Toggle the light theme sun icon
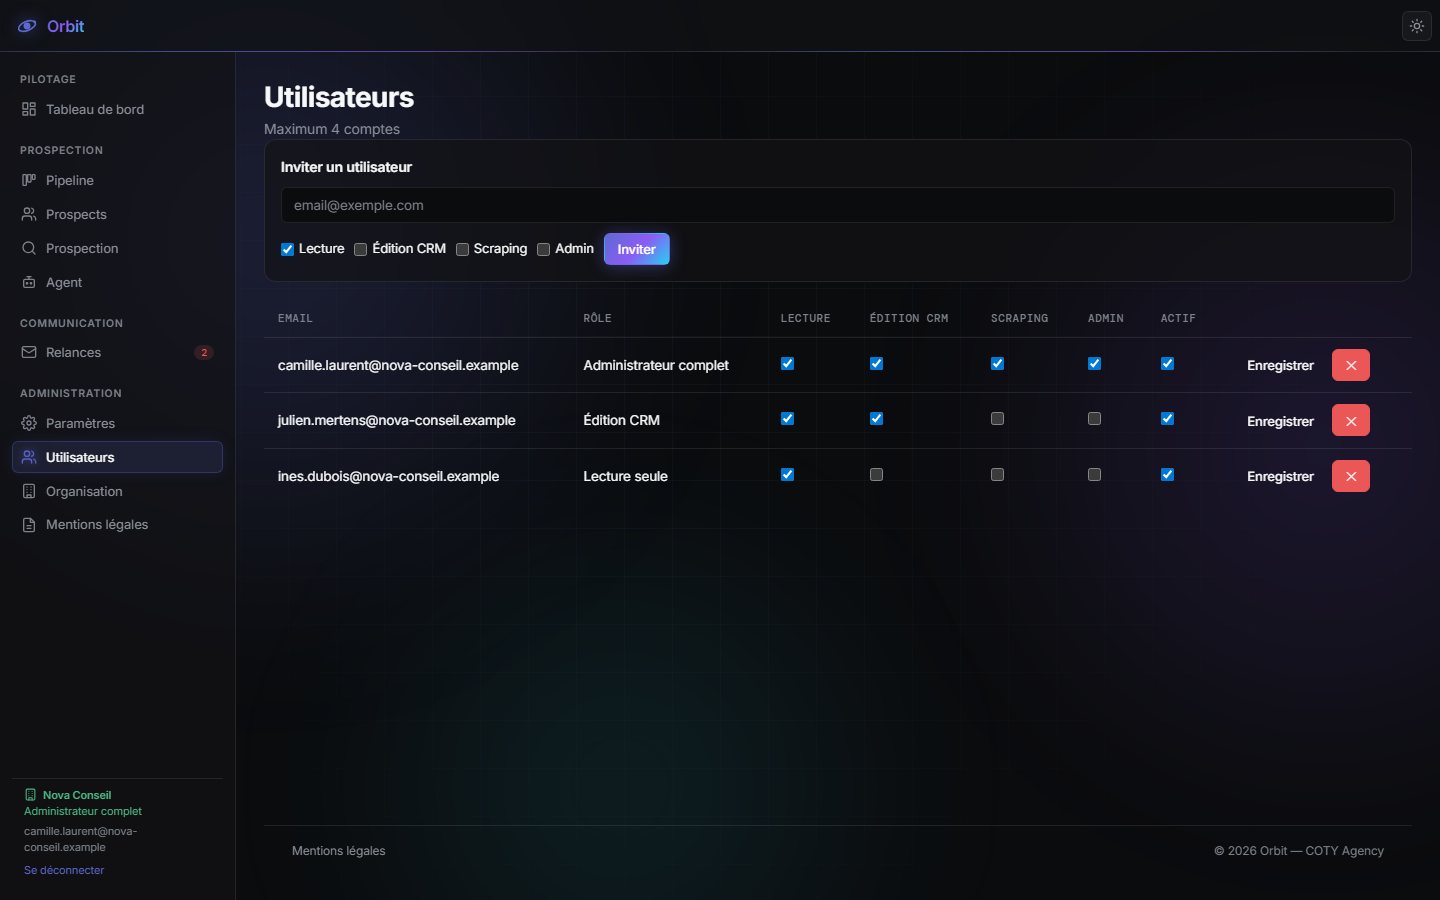The image size is (1440, 900). click(1417, 26)
